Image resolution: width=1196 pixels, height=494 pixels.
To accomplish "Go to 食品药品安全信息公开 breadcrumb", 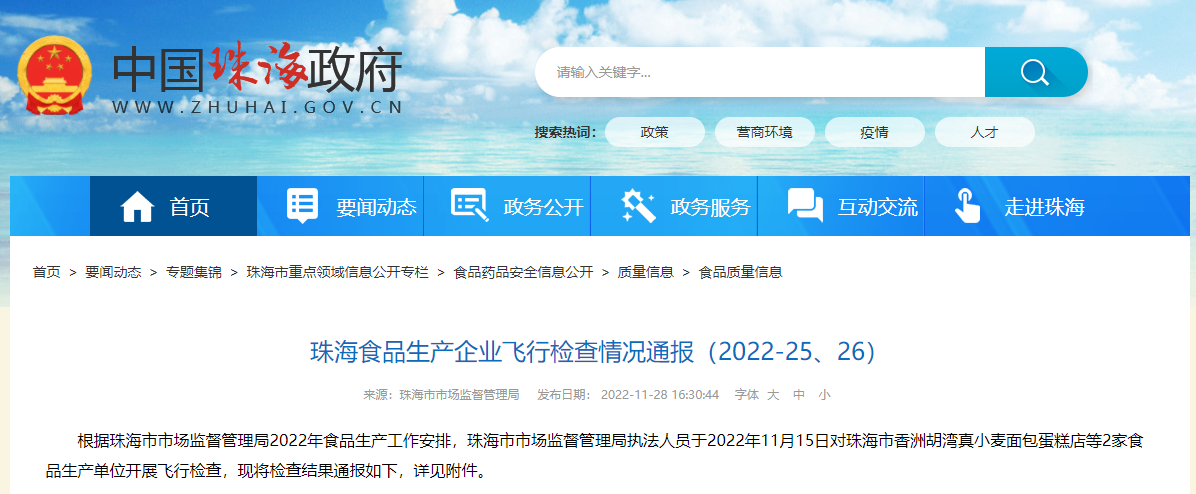I will pyautogui.click(x=523, y=272).
